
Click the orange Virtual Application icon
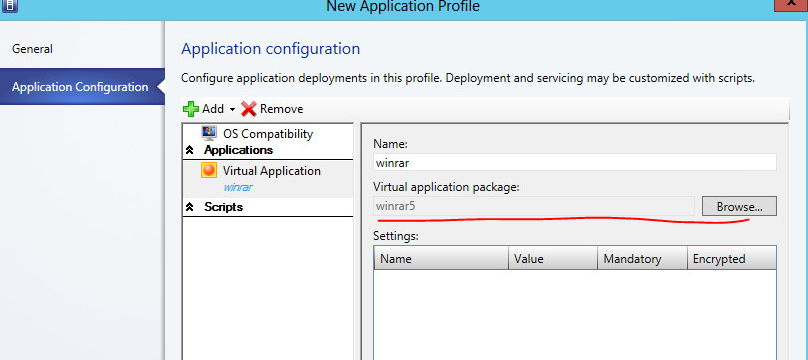[209, 170]
